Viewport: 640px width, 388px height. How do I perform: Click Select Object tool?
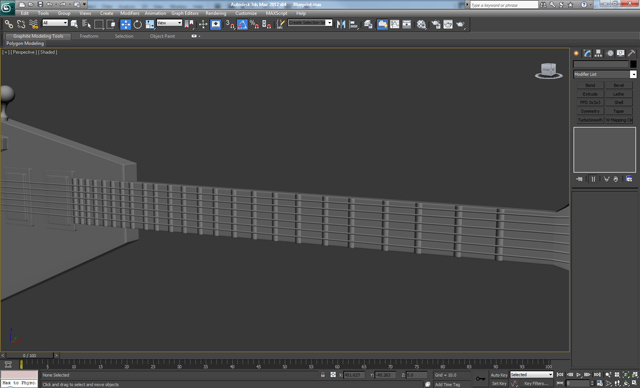click(x=74, y=24)
